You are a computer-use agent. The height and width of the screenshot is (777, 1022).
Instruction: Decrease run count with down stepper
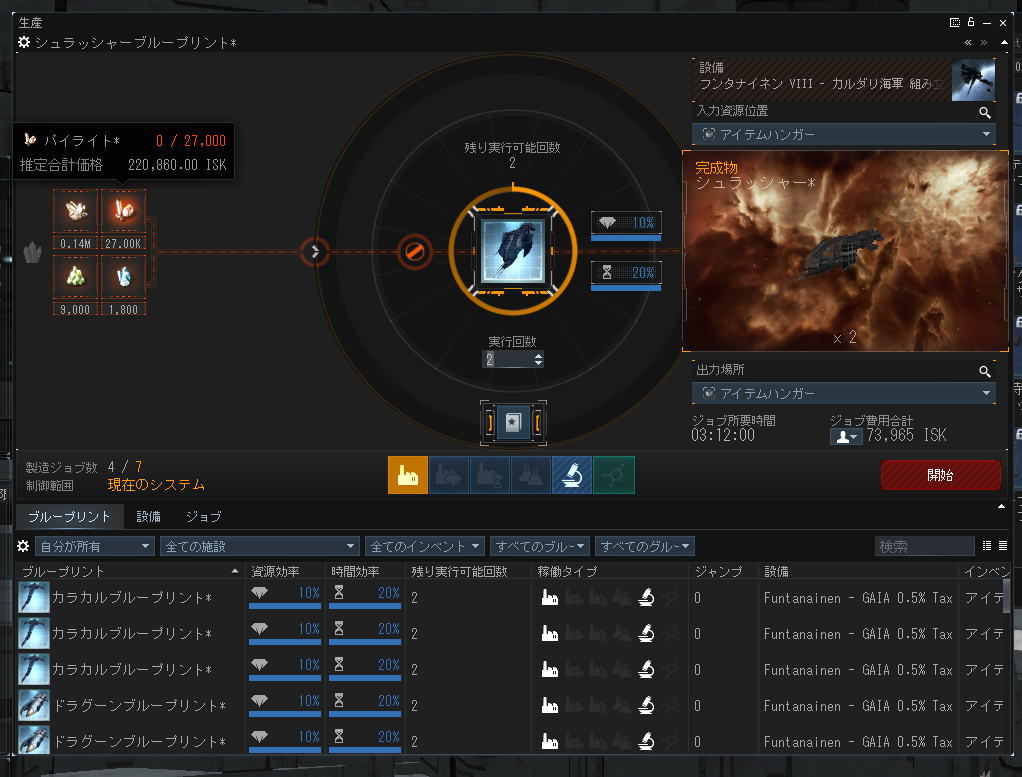point(538,363)
